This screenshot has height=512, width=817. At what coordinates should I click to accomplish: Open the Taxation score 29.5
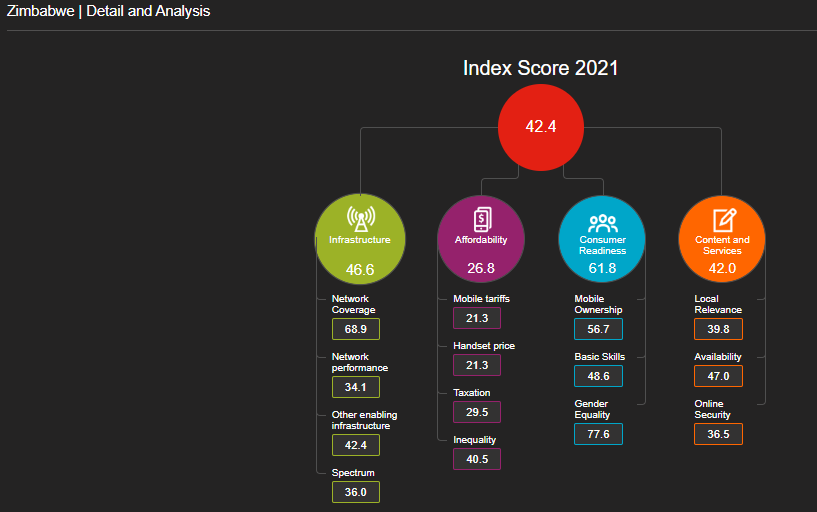(x=477, y=412)
